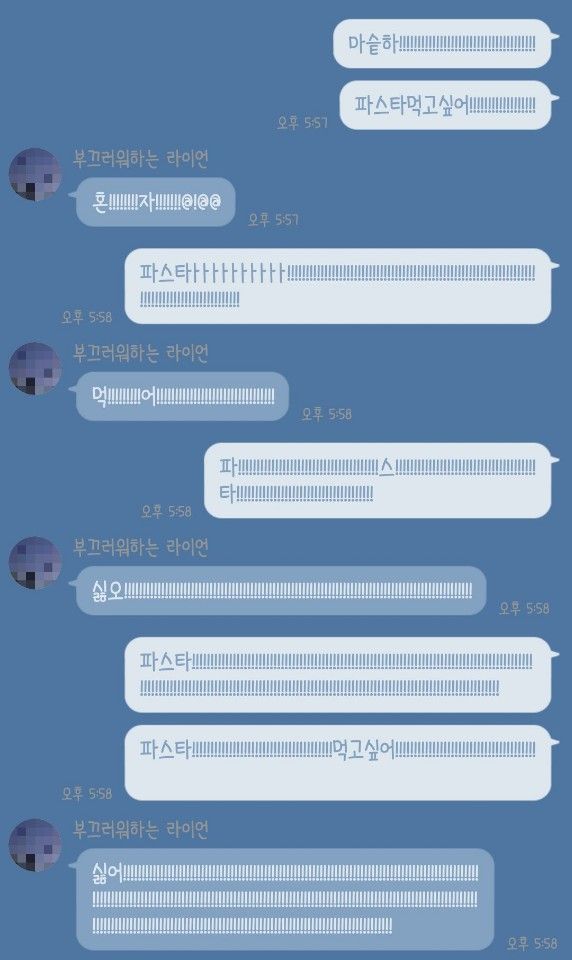This screenshot has height=960, width=572.
Task: Select the two-line 파스타!!! message bubble
Action: point(338,675)
